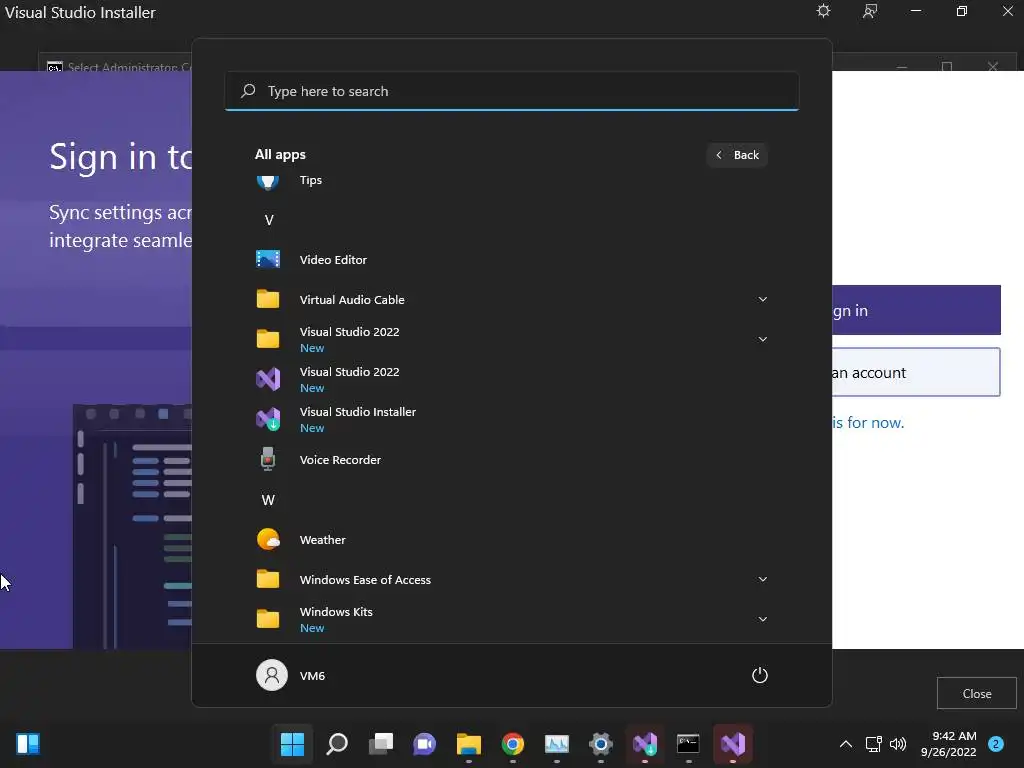Select the 'Tips' app label

coord(310,180)
